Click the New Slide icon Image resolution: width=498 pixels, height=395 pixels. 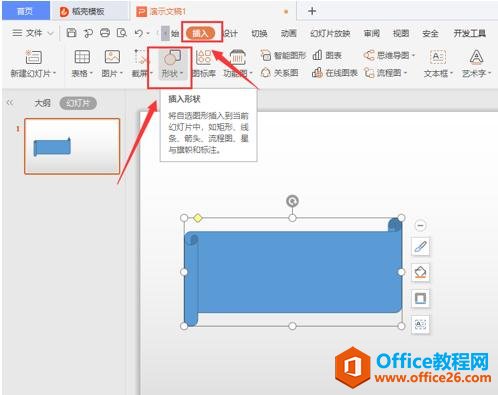tap(34, 57)
